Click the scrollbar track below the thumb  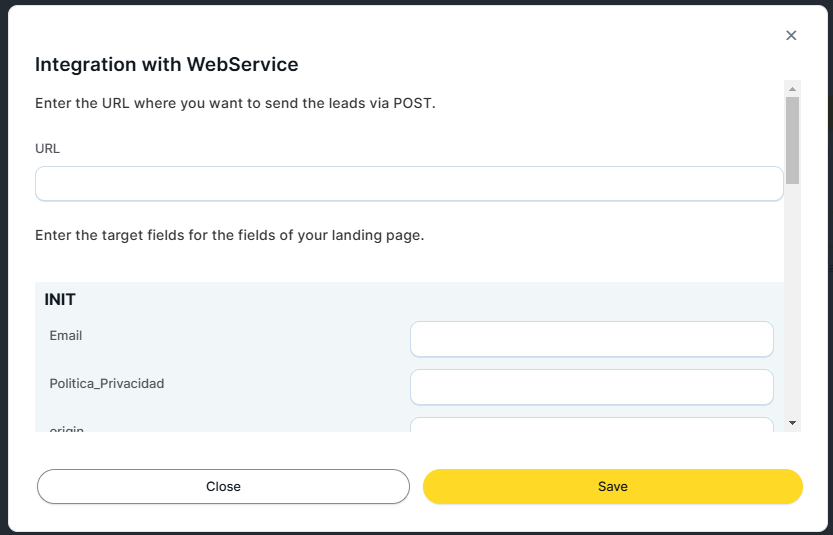(792, 300)
